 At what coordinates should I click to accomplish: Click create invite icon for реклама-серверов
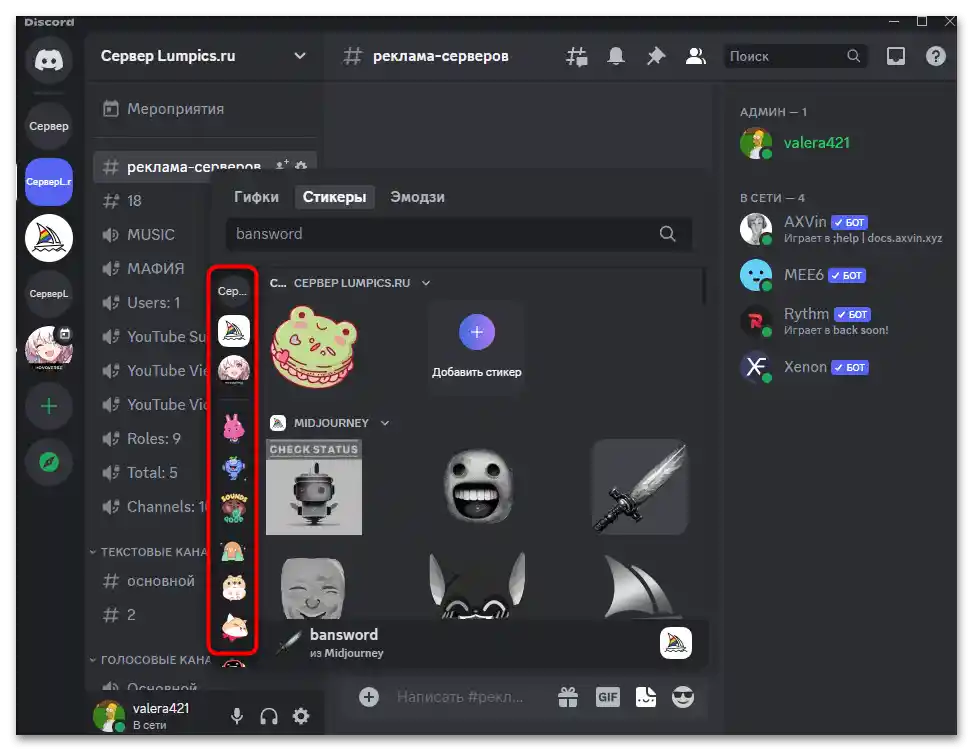(282, 166)
